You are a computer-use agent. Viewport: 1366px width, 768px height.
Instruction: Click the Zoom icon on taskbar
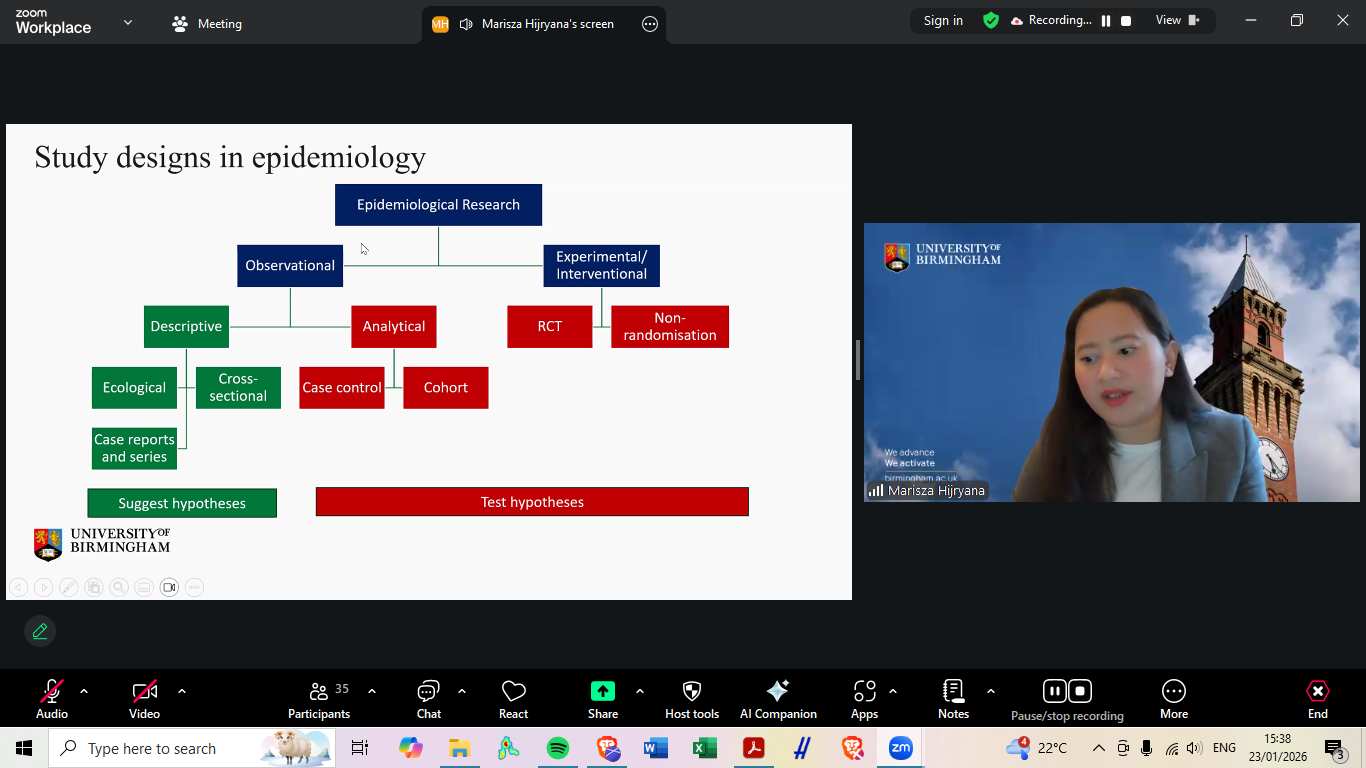pos(901,748)
